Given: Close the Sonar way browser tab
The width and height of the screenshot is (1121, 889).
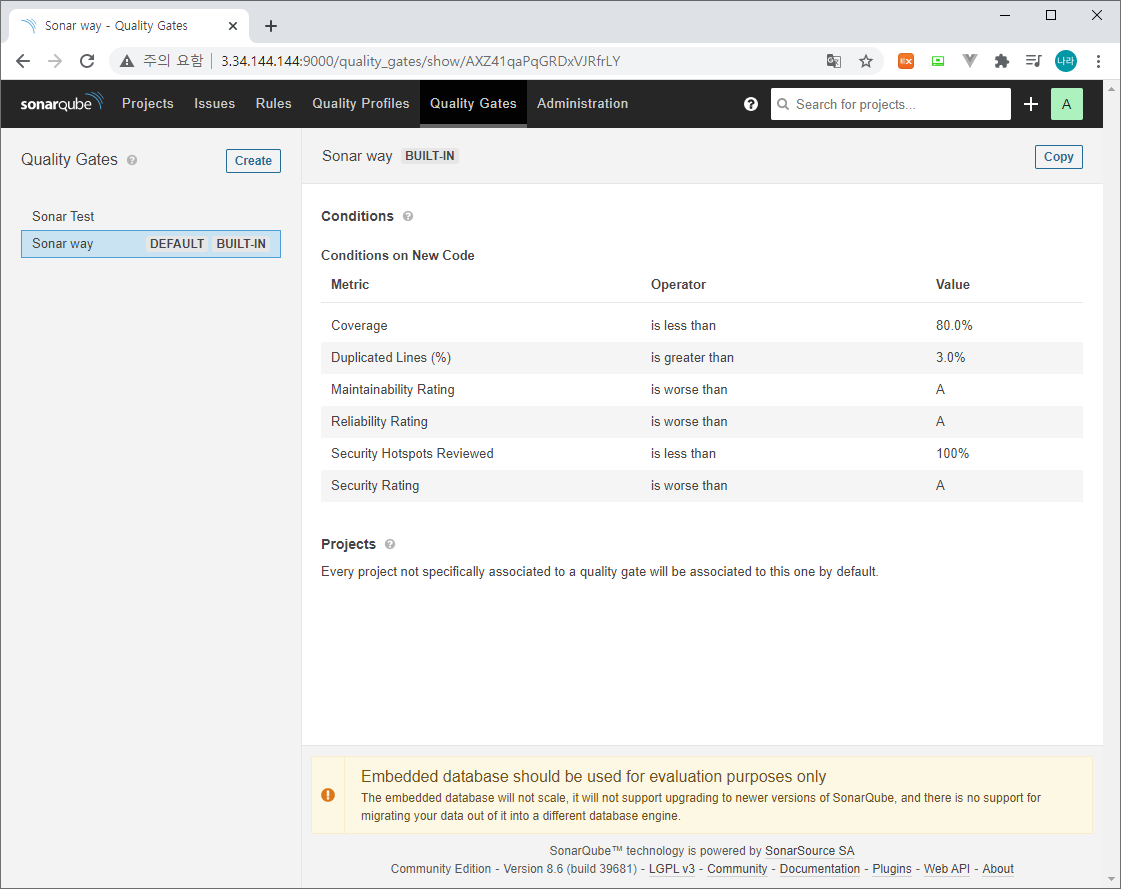Looking at the screenshot, I should [233, 26].
